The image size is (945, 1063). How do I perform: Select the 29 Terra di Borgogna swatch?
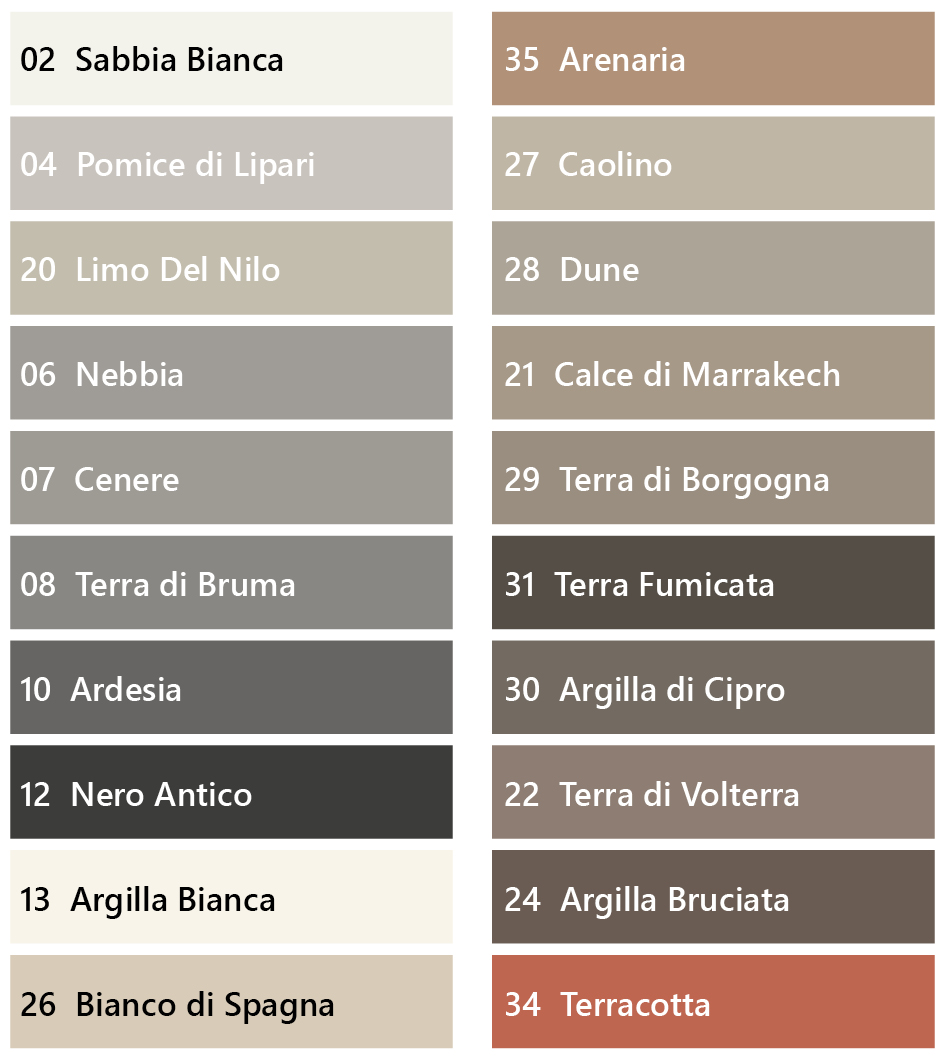click(713, 478)
